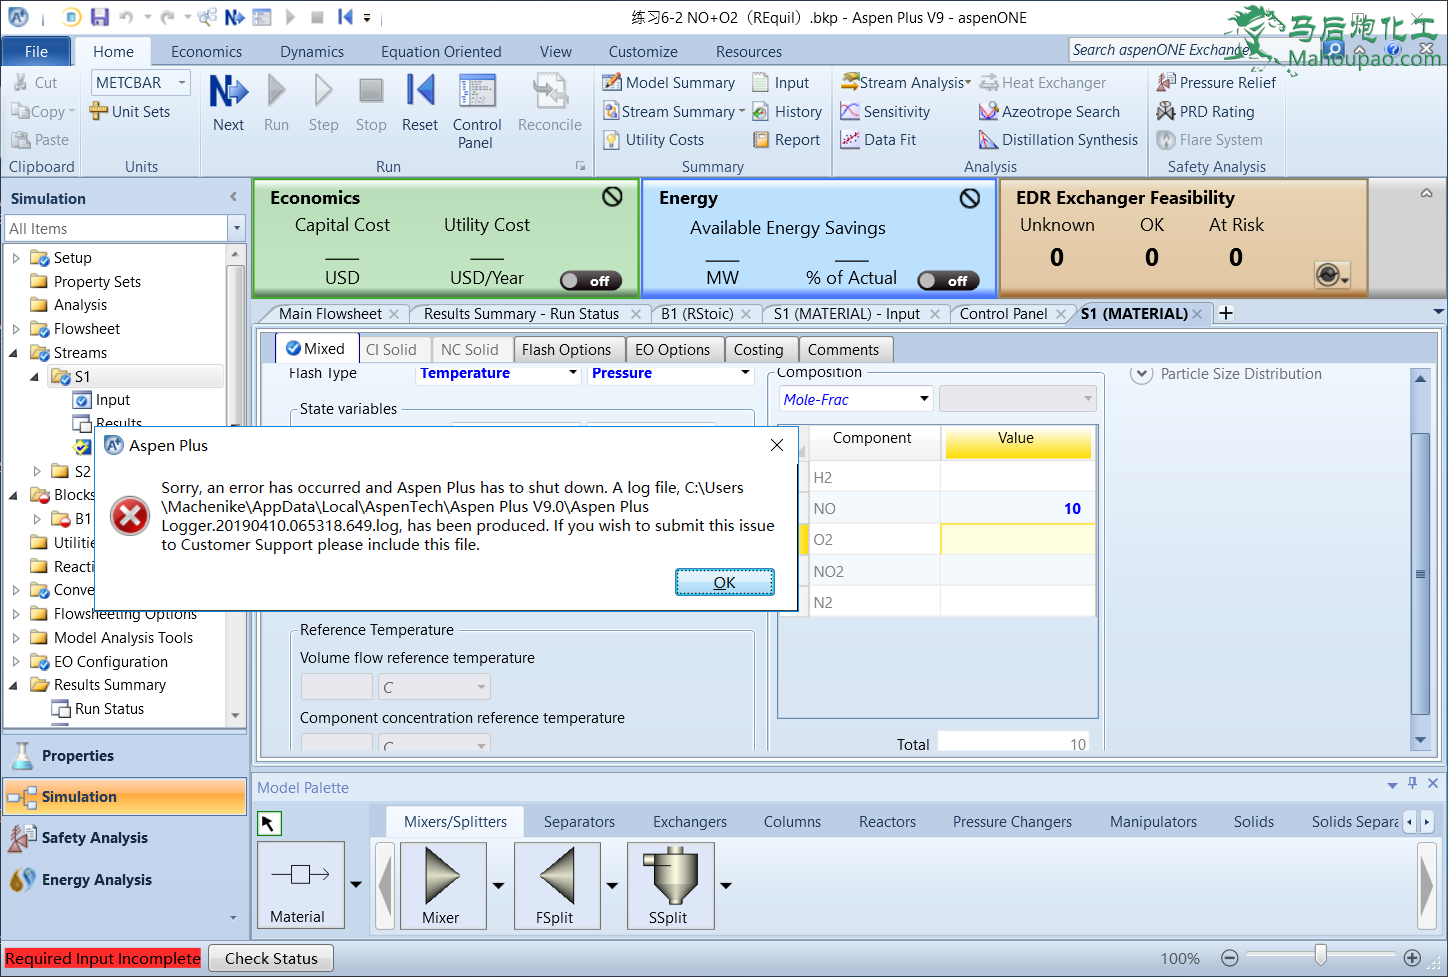Select the Mixer block icon
Image resolution: width=1448 pixels, height=977 pixels.
[x=442, y=885]
